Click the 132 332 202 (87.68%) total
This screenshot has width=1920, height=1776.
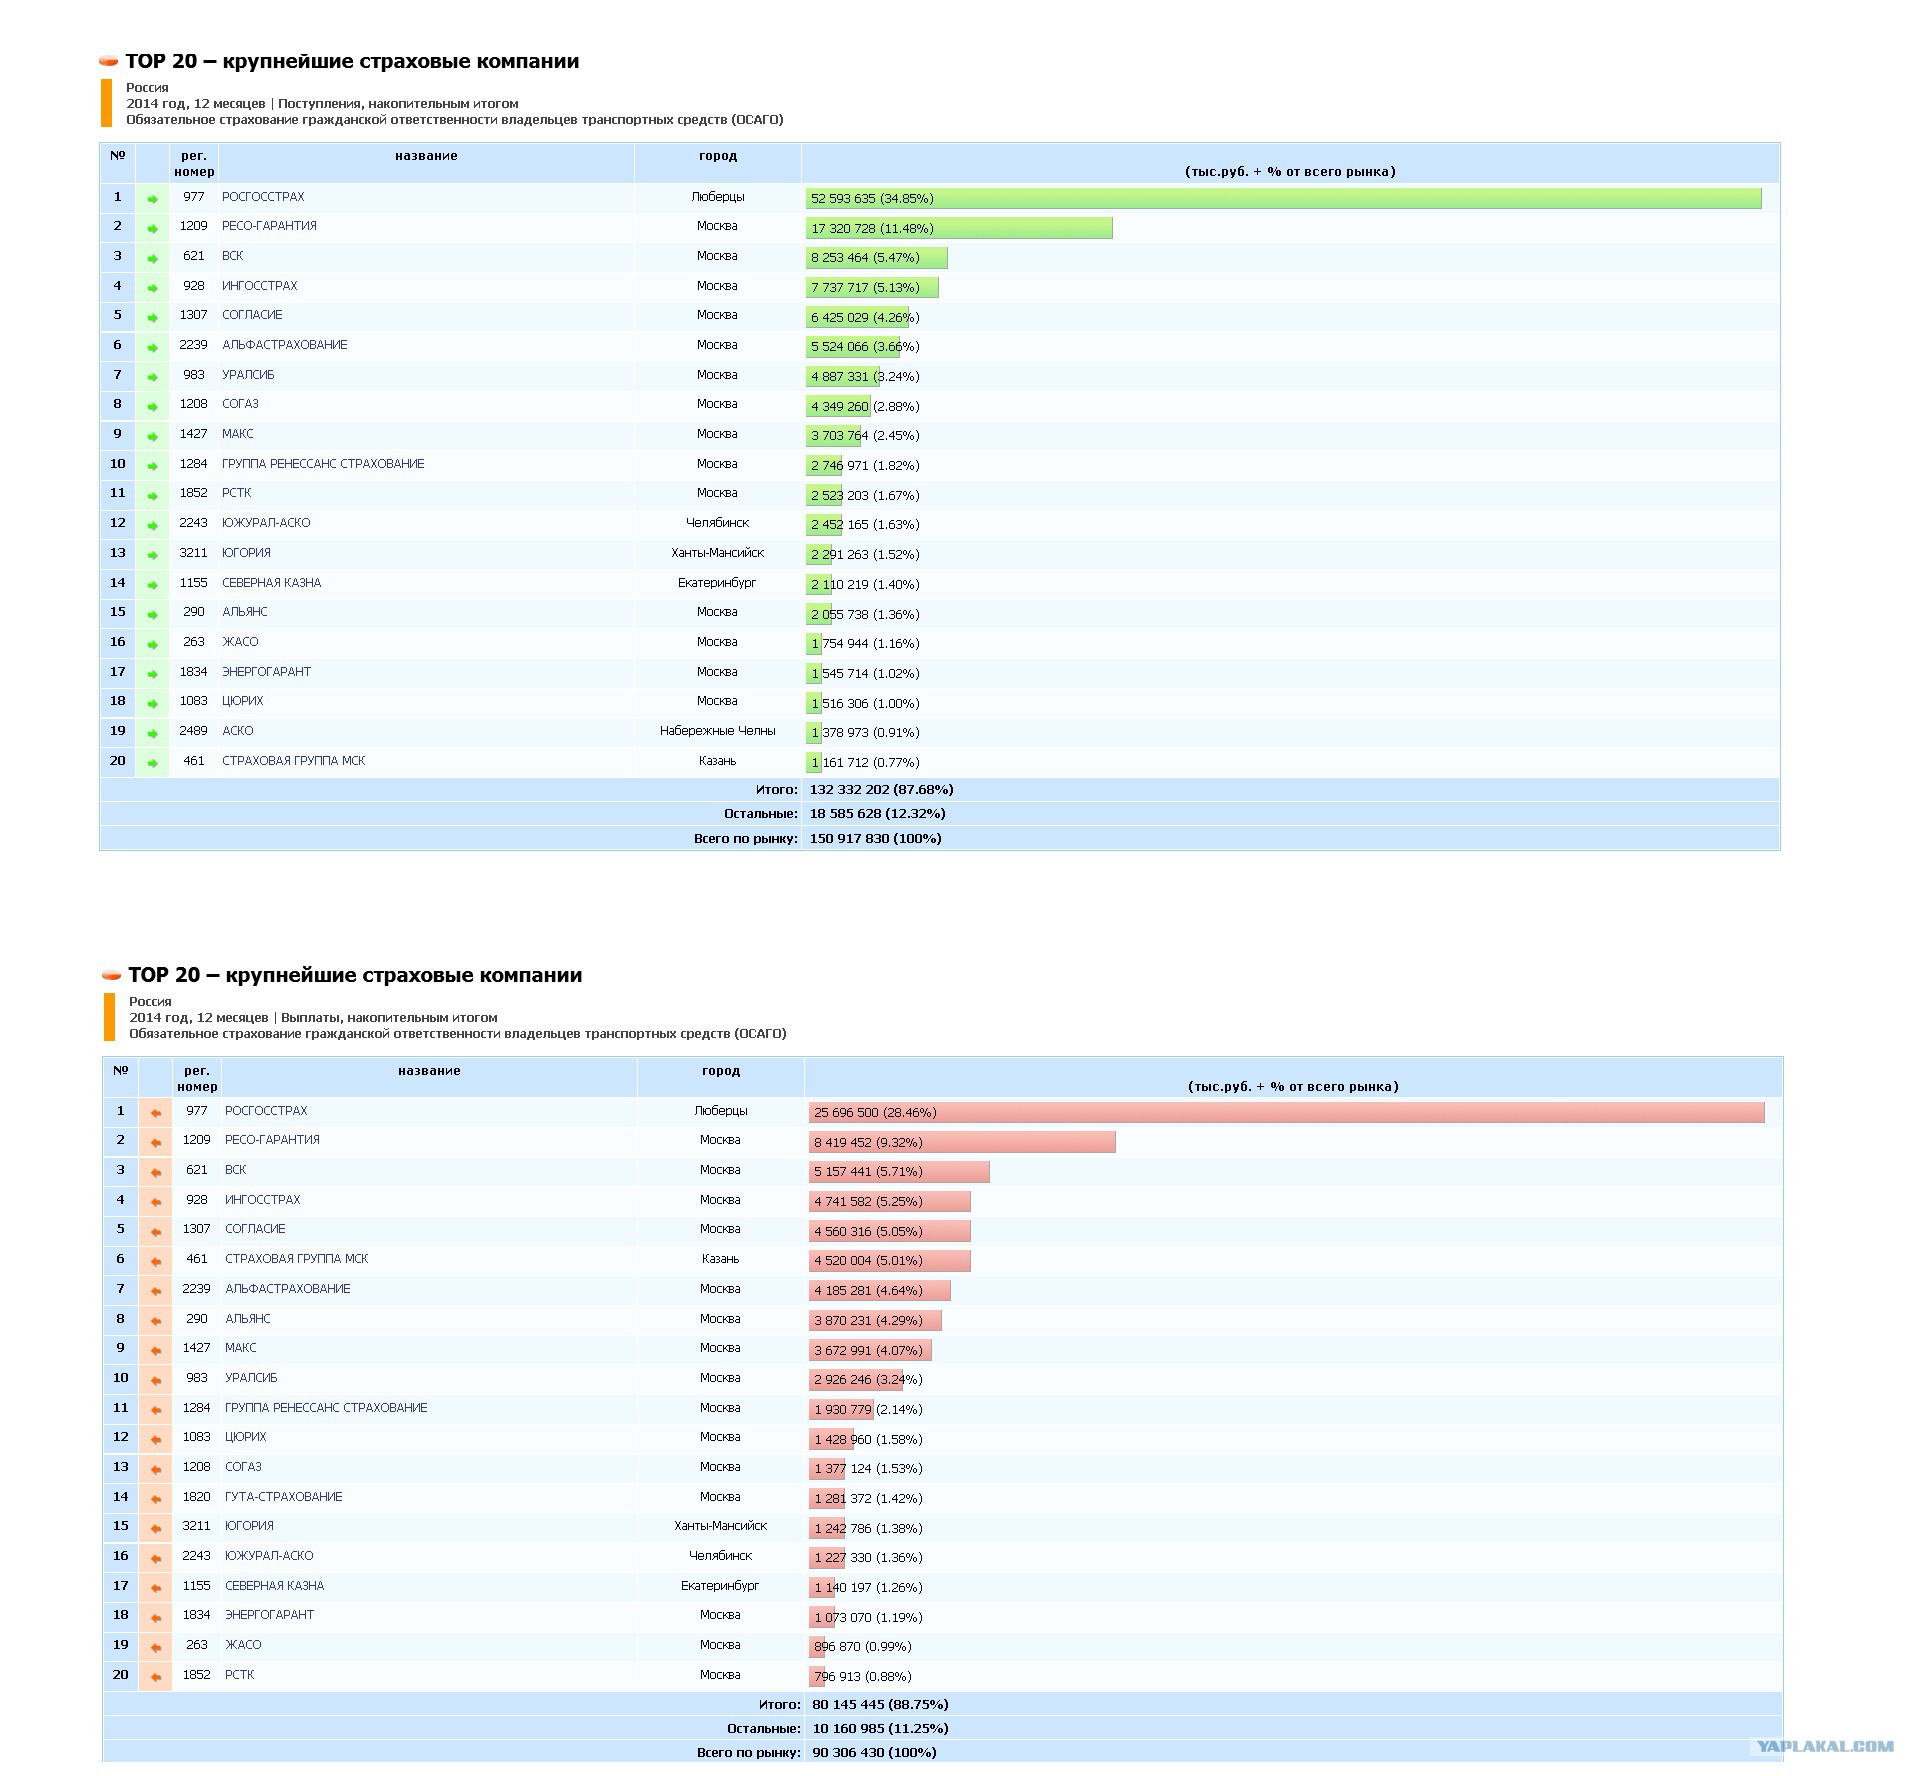pos(881,790)
